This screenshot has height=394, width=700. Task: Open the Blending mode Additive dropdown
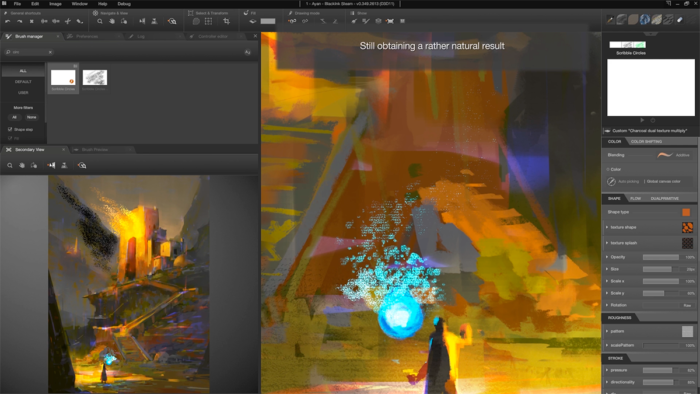674,155
